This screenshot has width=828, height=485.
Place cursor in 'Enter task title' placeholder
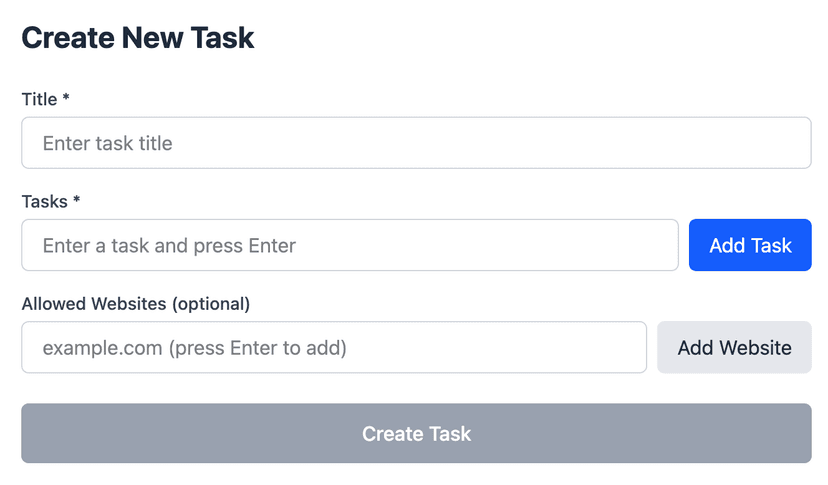coord(108,143)
